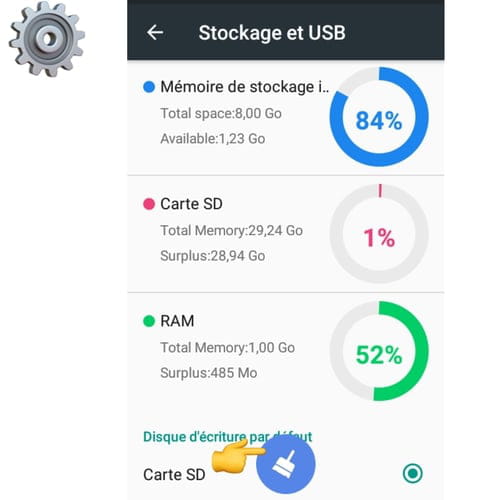Click the pointing hand emoji
This screenshot has width=500, height=500.
pyautogui.click(x=238, y=456)
